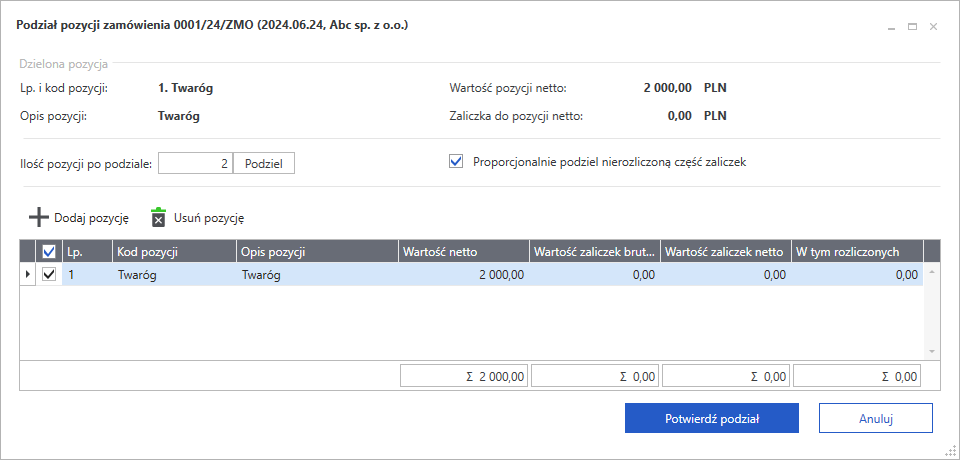Screen dimensions: 960x460
Task: Sort by the Wartość netto column header
Action: tap(463, 251)
